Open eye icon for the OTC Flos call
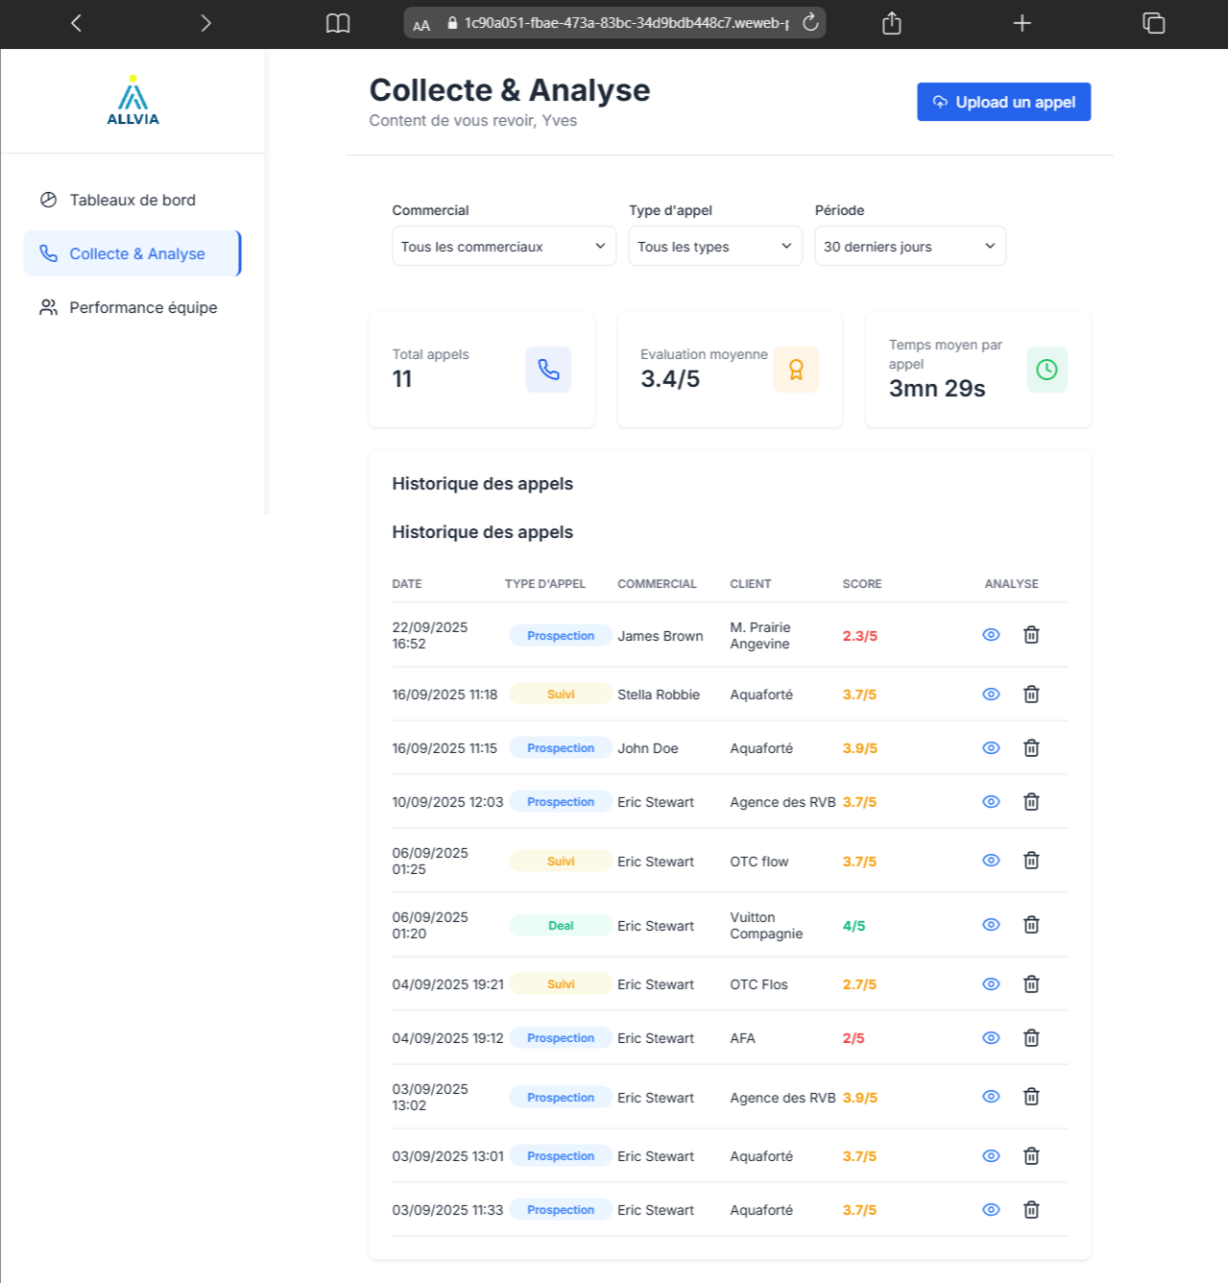 (x=991, y=984)
